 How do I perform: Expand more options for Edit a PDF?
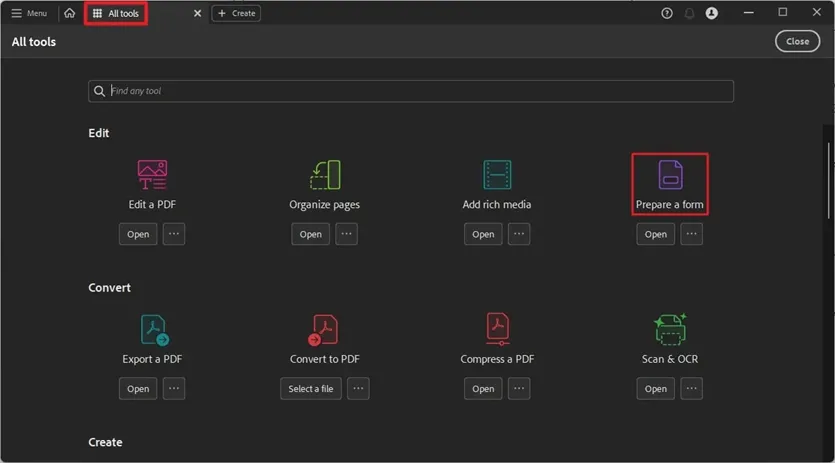[174, 234]
